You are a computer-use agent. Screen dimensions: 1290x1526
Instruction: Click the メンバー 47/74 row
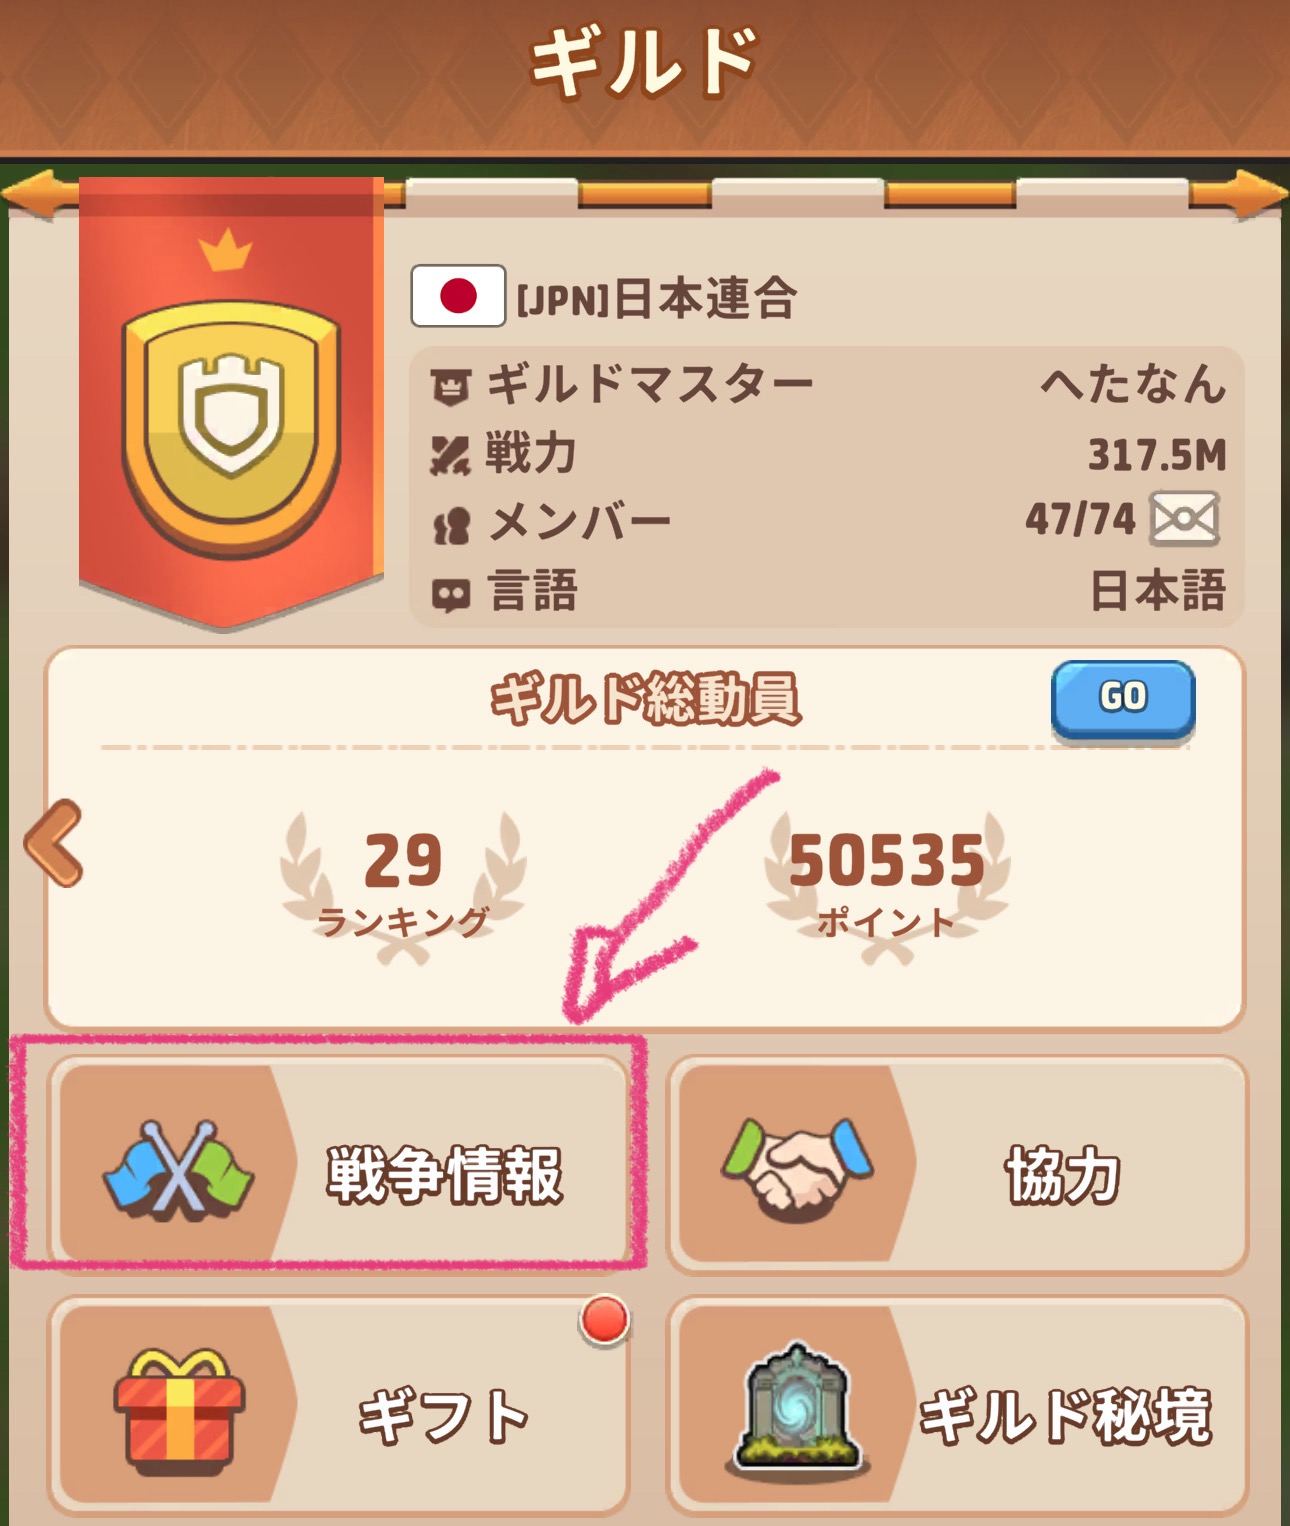click(x=827, y=520)
